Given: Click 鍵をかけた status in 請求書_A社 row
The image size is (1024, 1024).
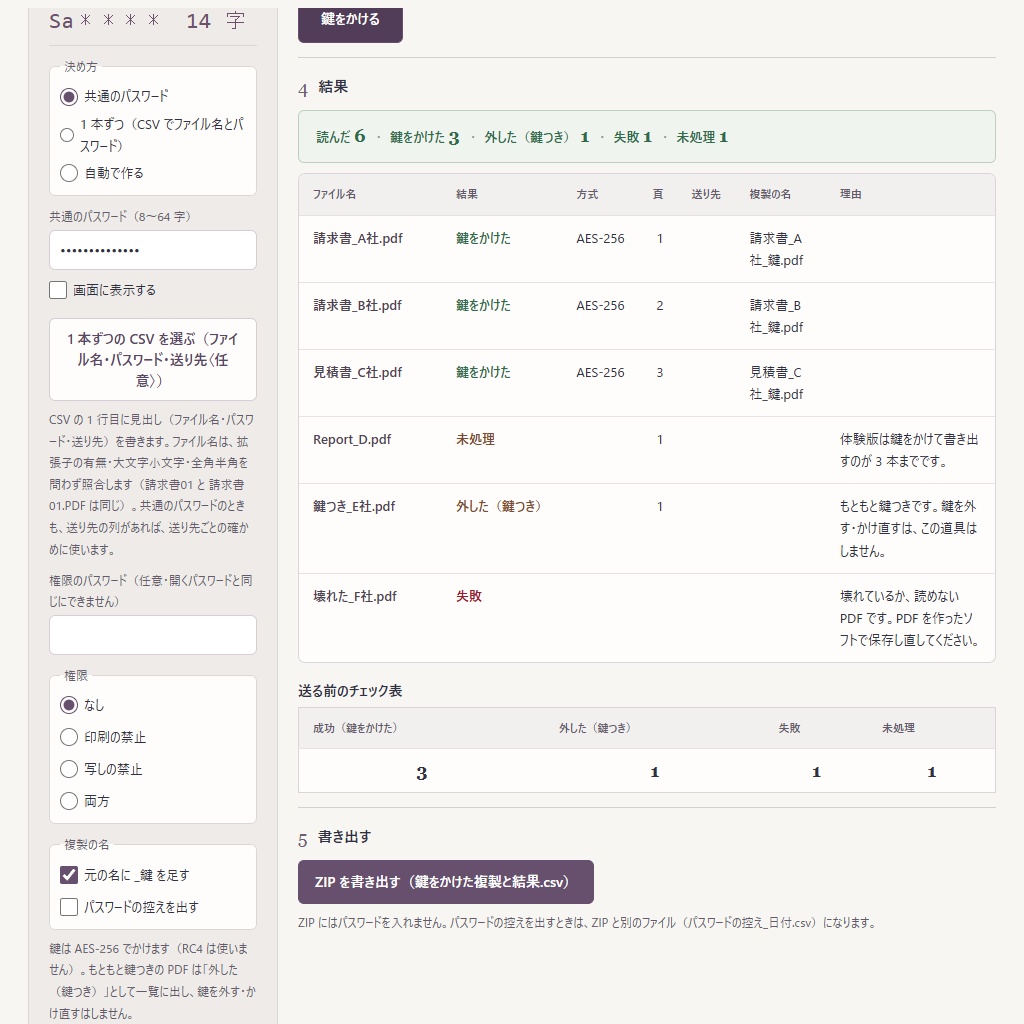Looking at the screenshot, I should pos(483,238).
